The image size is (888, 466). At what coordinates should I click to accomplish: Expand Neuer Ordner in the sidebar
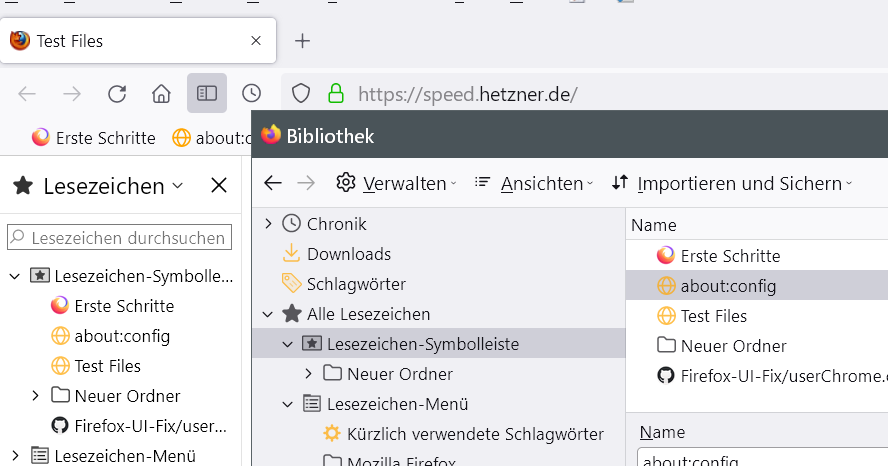pos(36,396)
